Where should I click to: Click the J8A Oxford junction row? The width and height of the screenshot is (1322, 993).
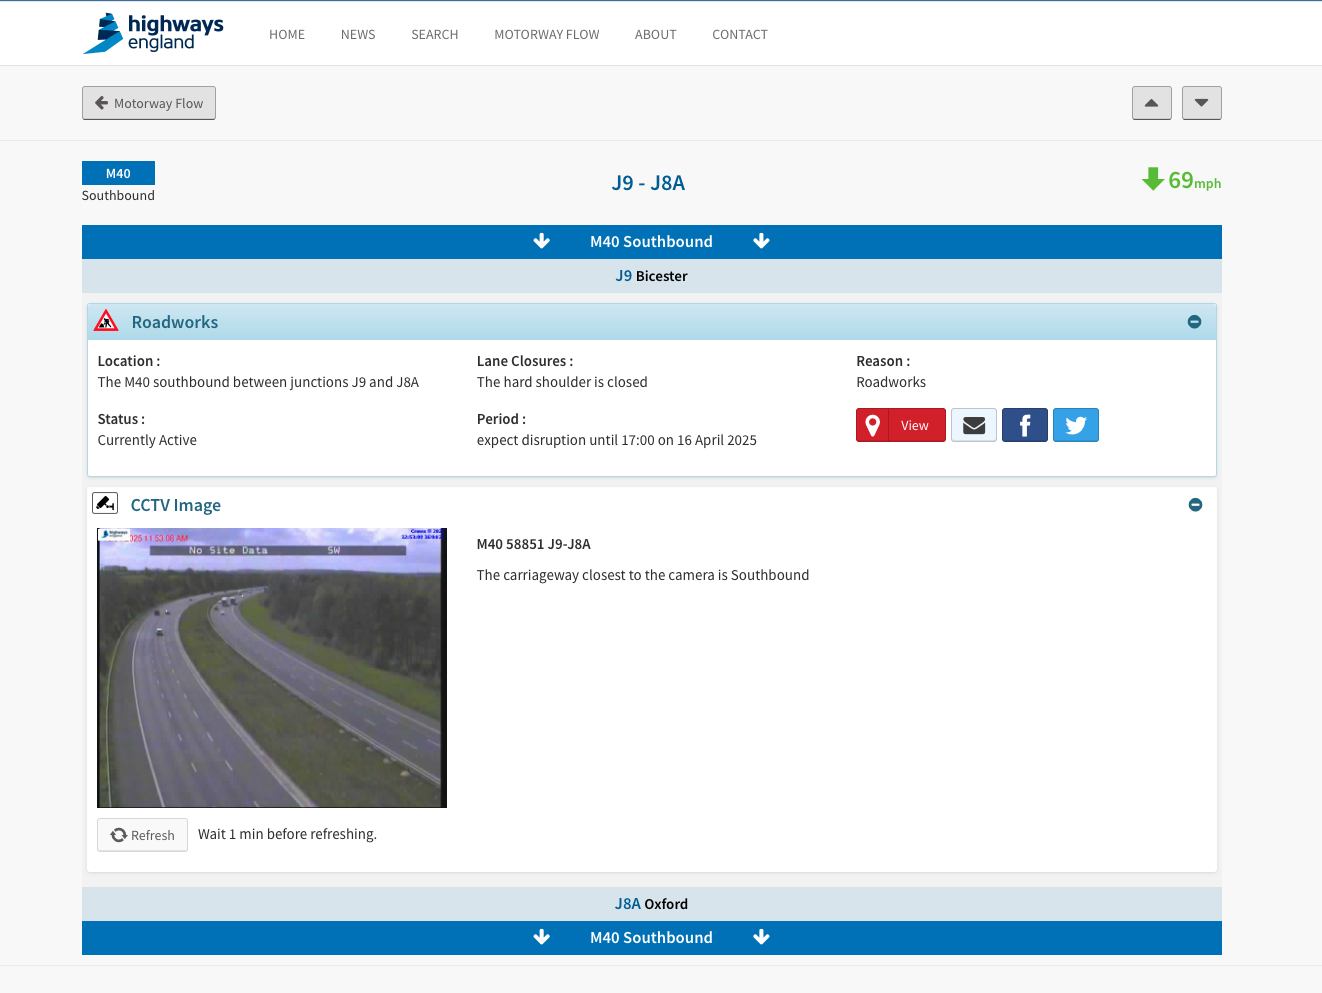point(652,904)
